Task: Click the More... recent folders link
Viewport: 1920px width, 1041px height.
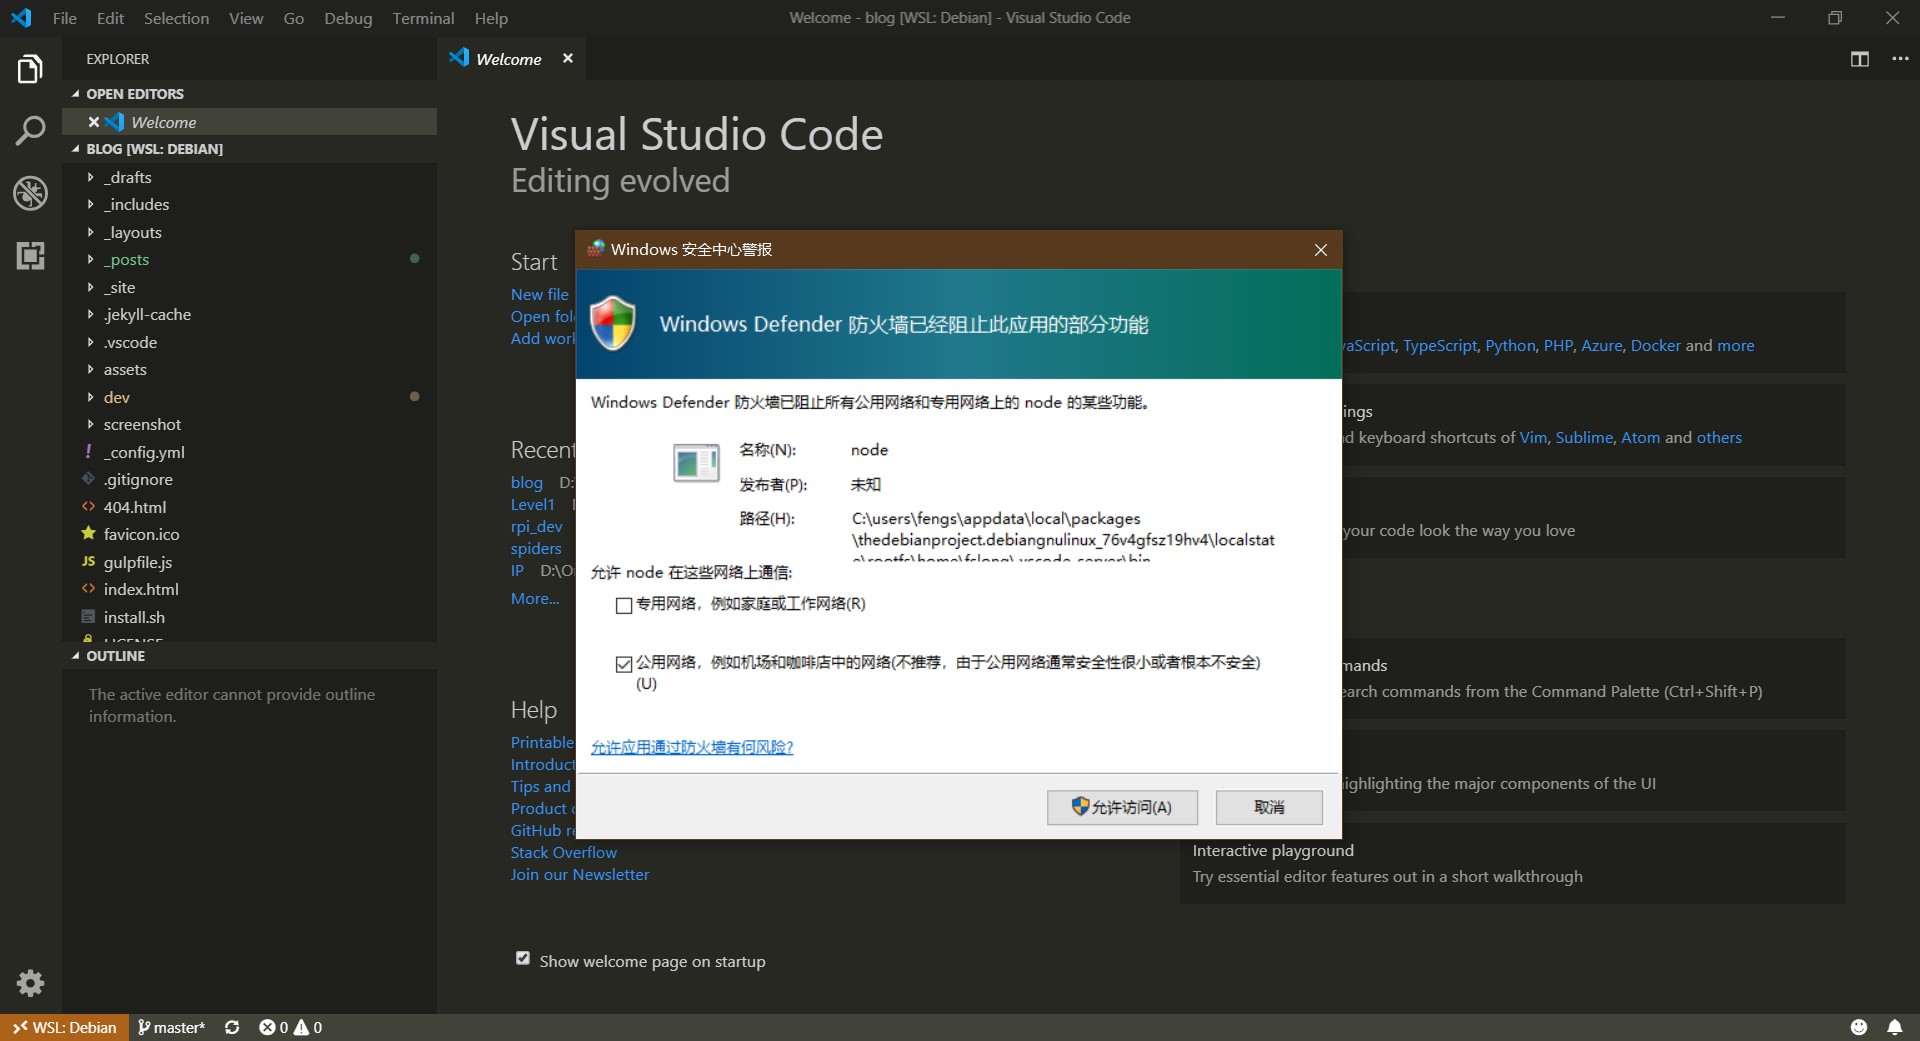Action: 535,598
